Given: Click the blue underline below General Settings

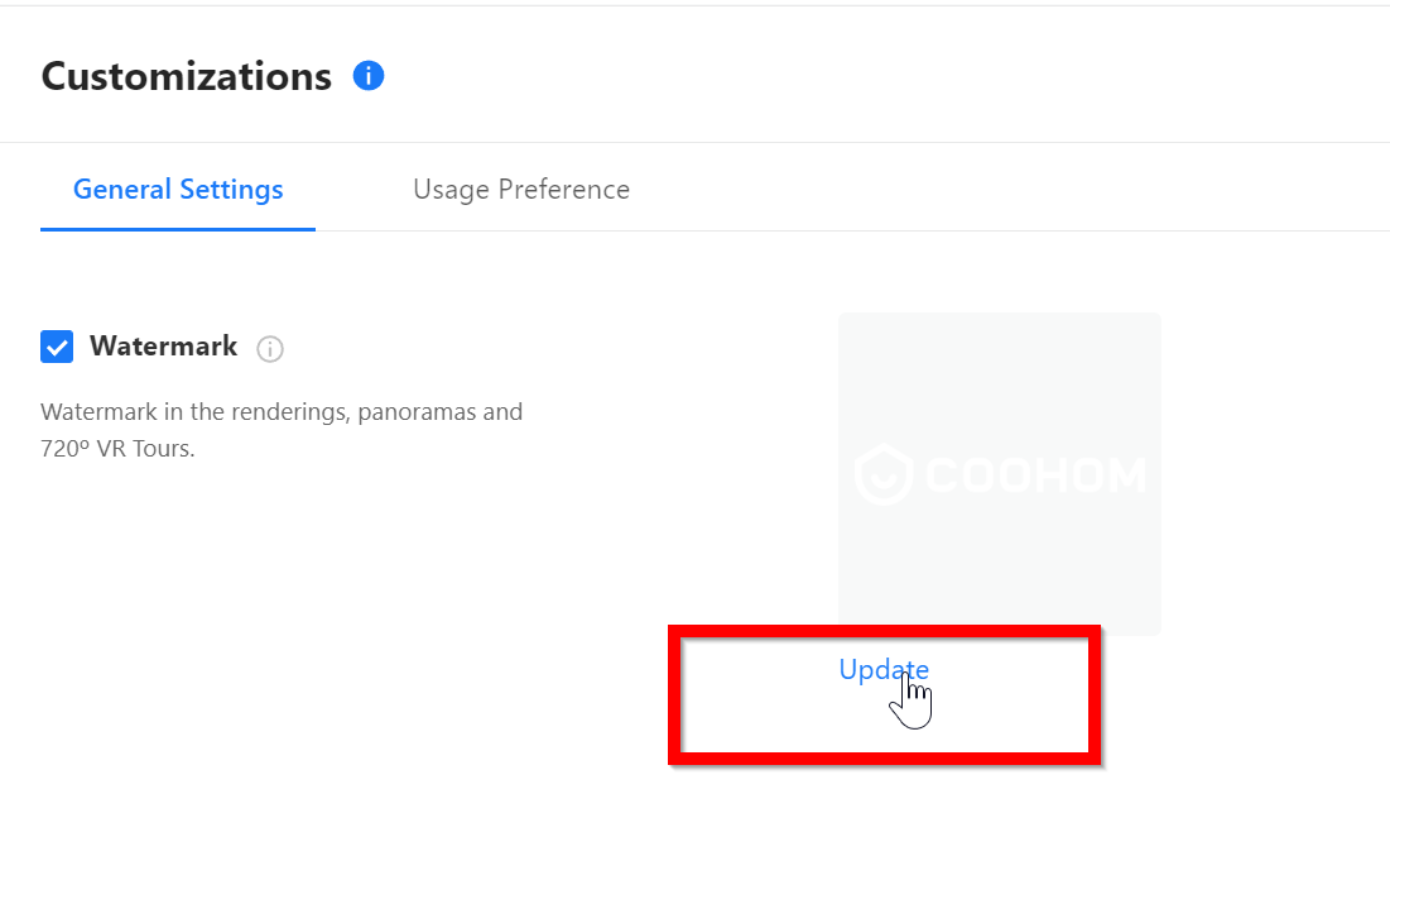Looking at the screenshot, I should click(x=178, y=229).
